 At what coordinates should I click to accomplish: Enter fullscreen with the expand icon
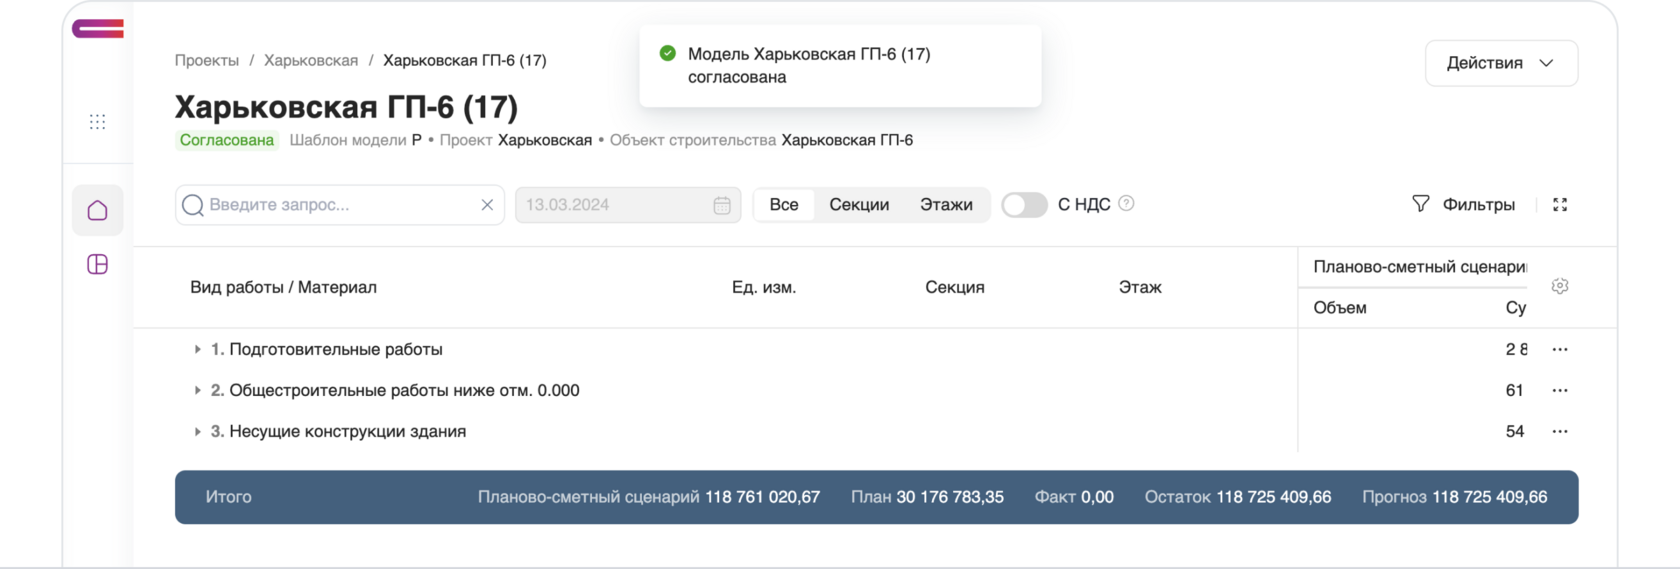click(1559, 205)
